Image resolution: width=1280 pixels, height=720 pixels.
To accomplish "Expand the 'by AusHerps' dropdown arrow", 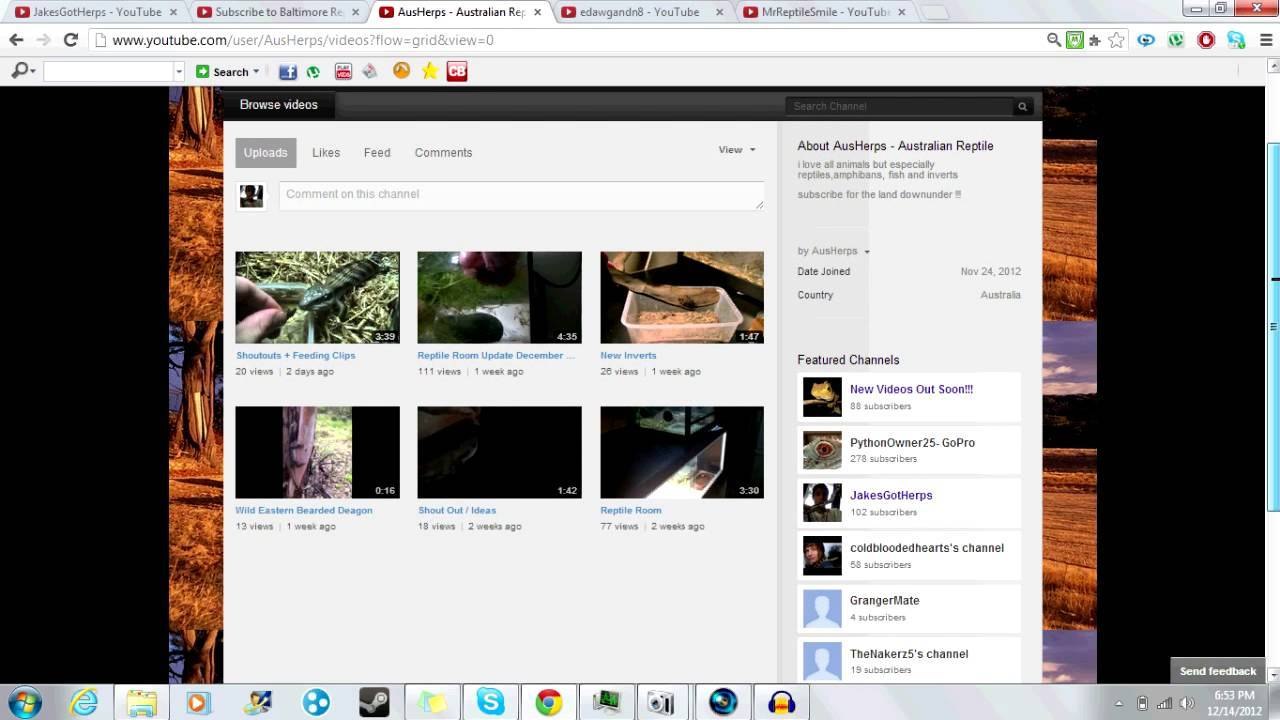I will coord(867,252).
